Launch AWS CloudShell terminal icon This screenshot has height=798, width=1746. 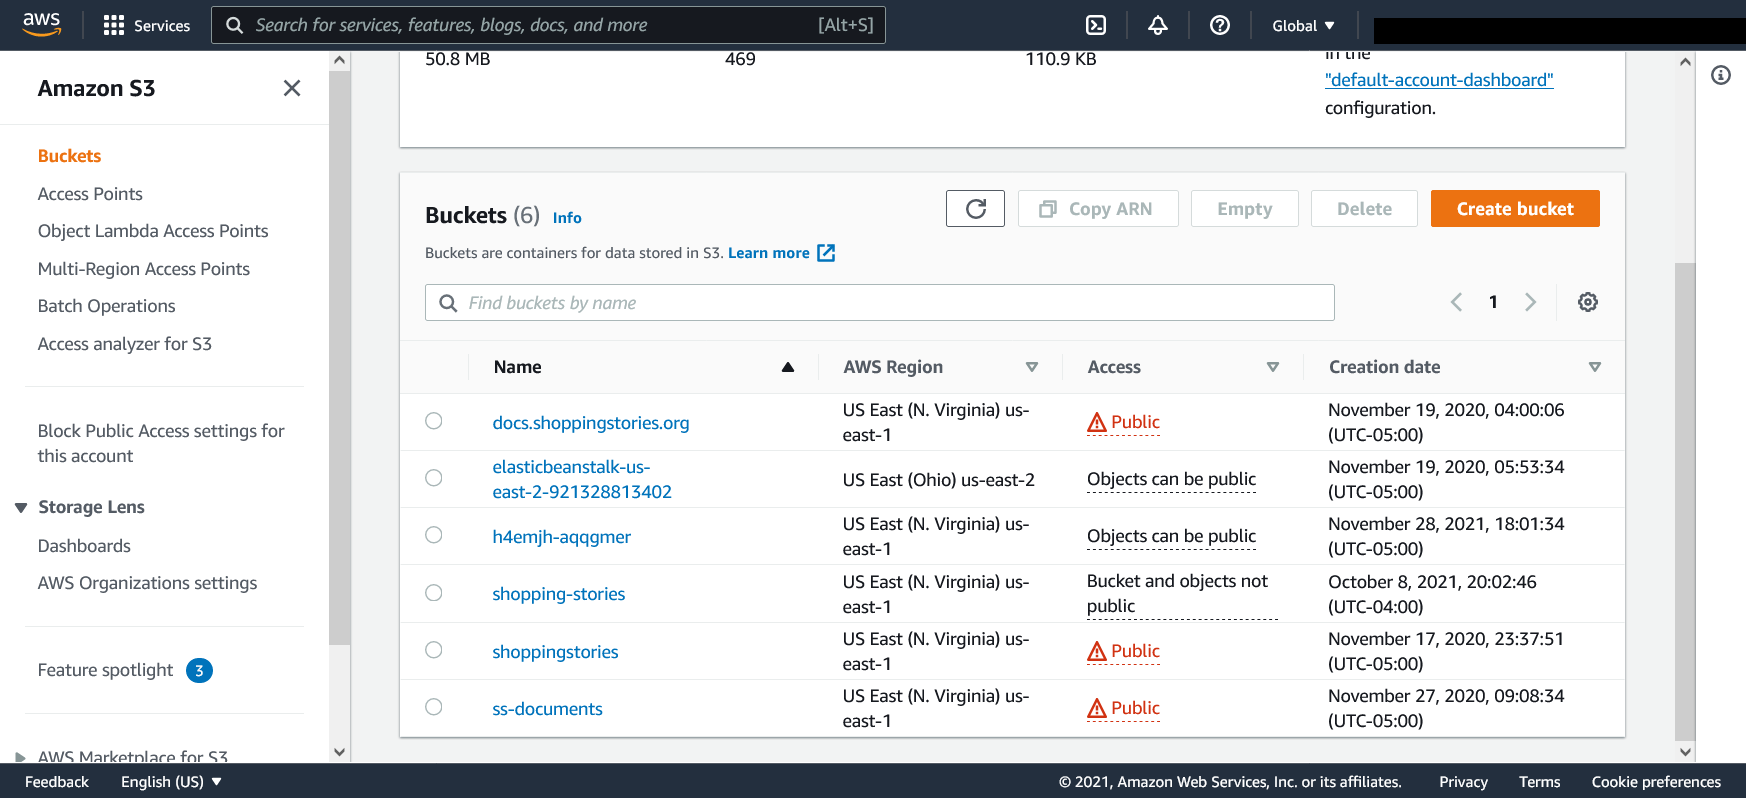coord(1096,25)
